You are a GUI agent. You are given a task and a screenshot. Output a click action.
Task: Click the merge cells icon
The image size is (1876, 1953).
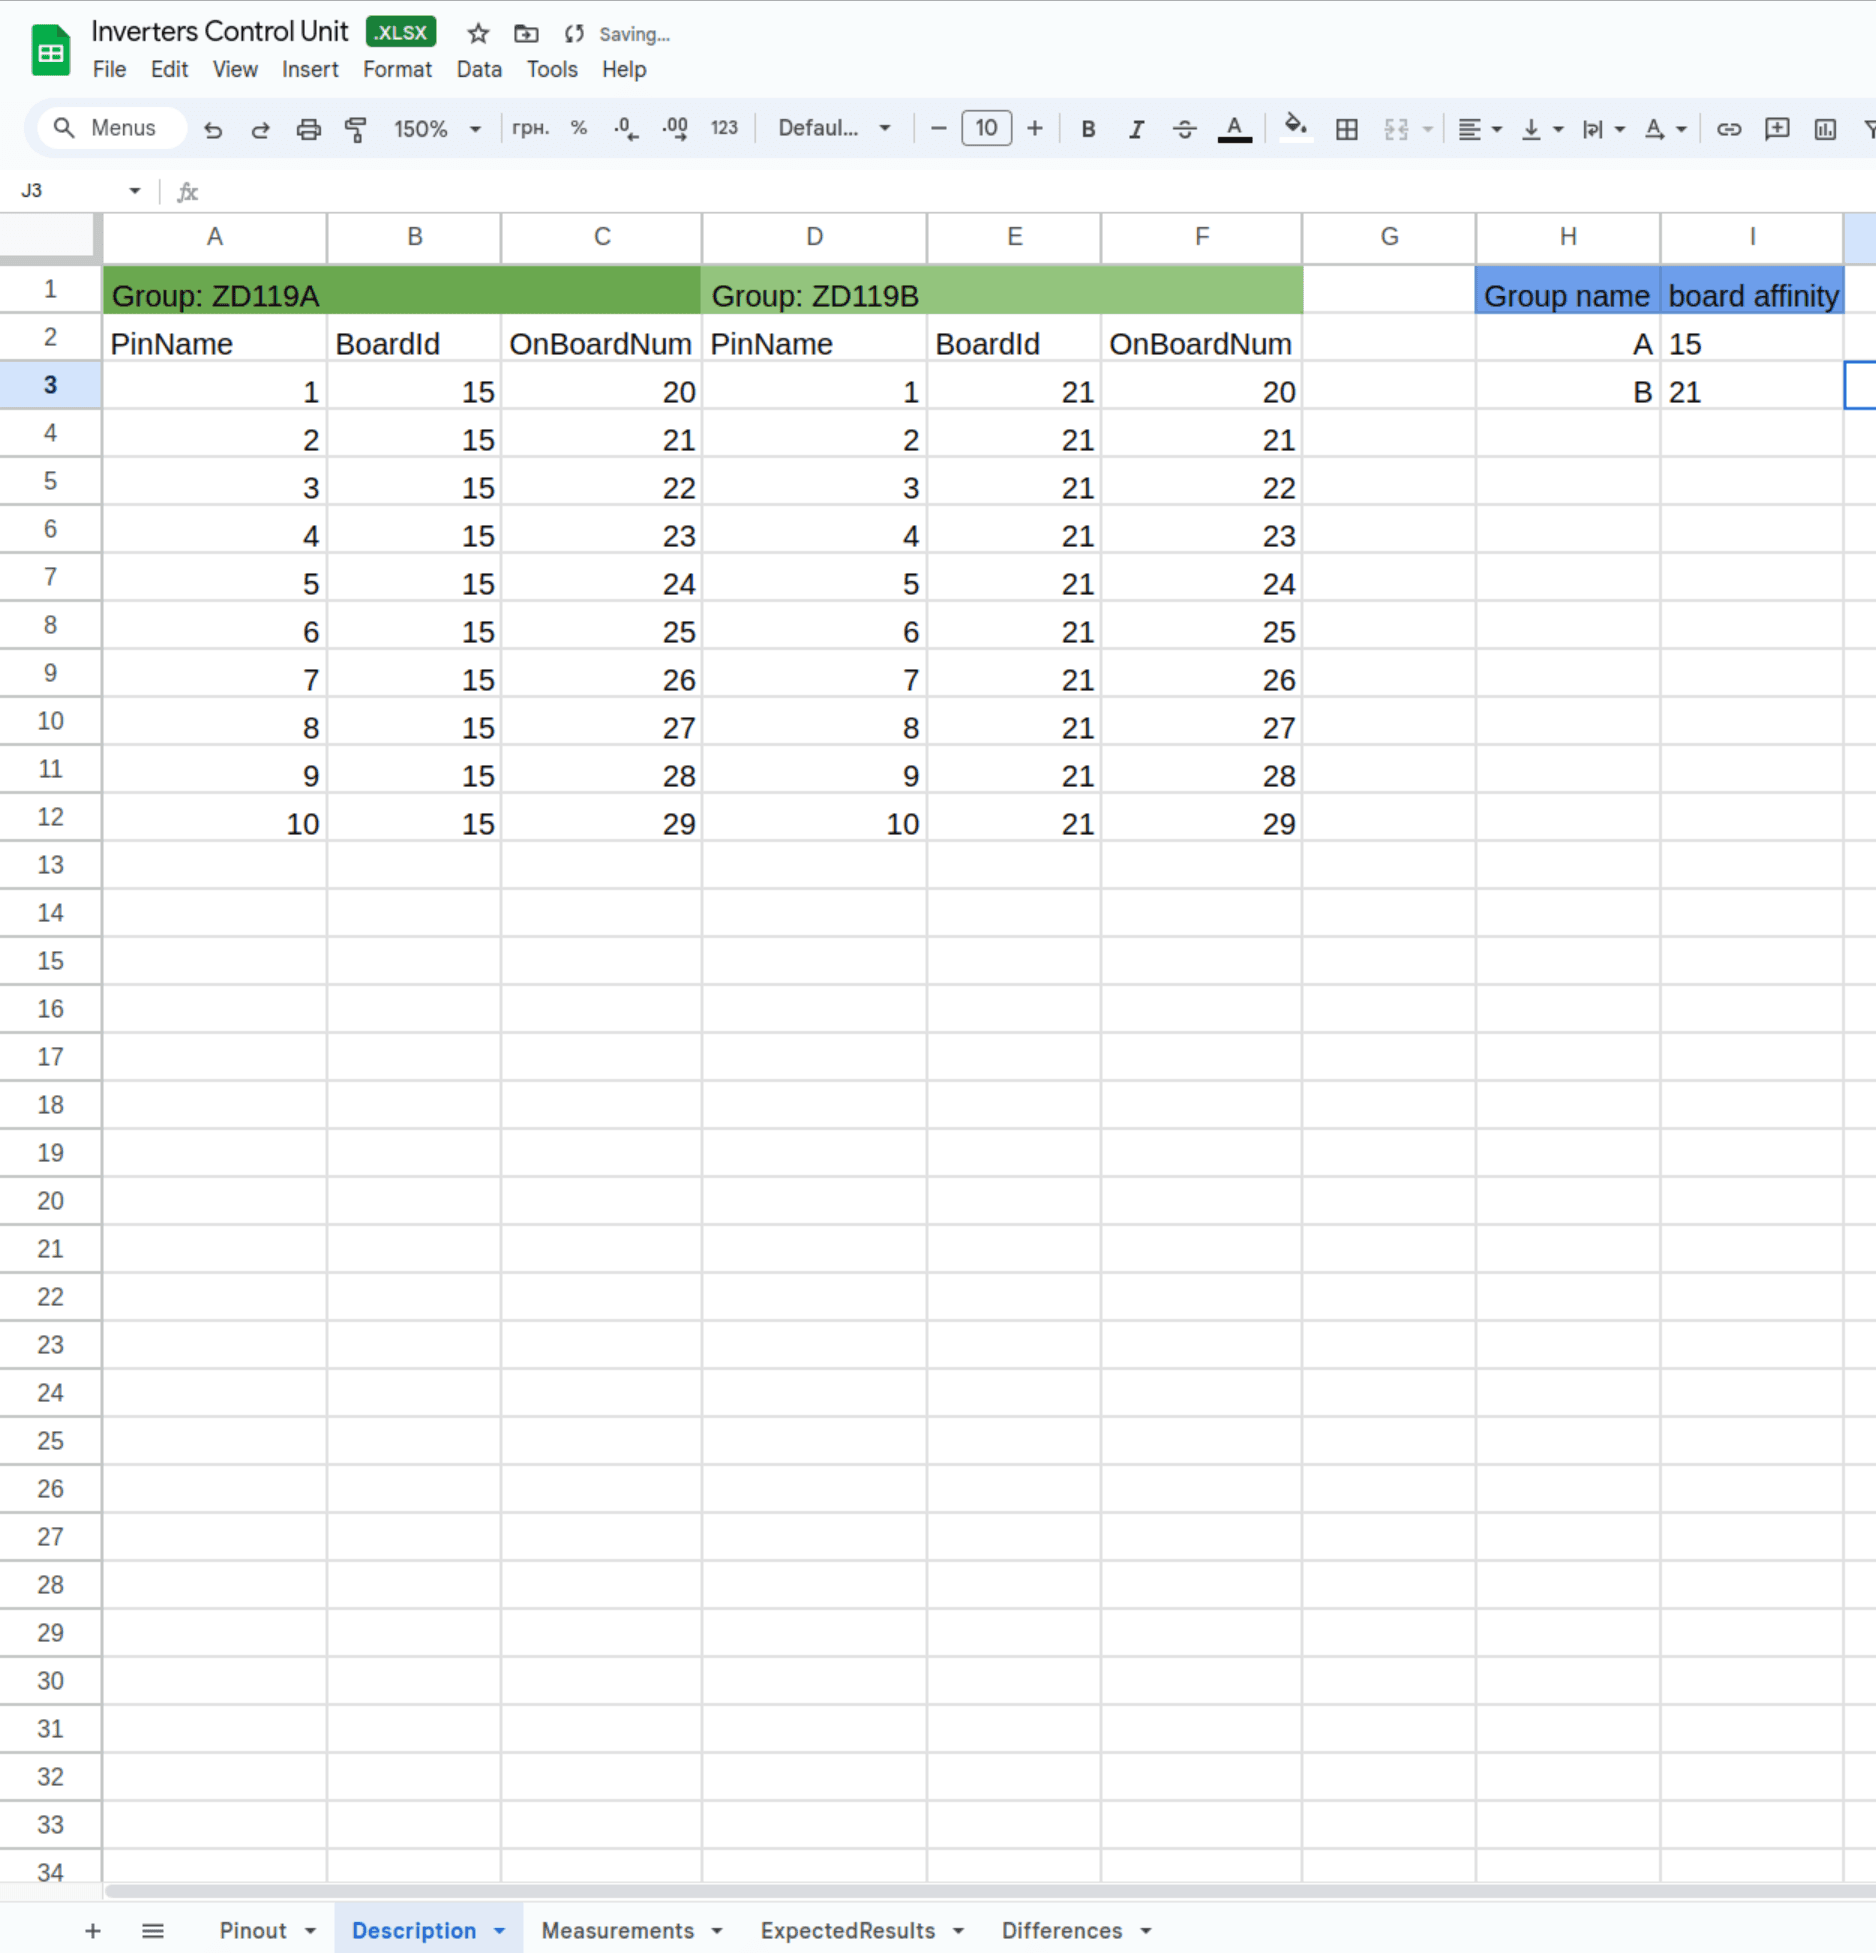click(1396, 129)
